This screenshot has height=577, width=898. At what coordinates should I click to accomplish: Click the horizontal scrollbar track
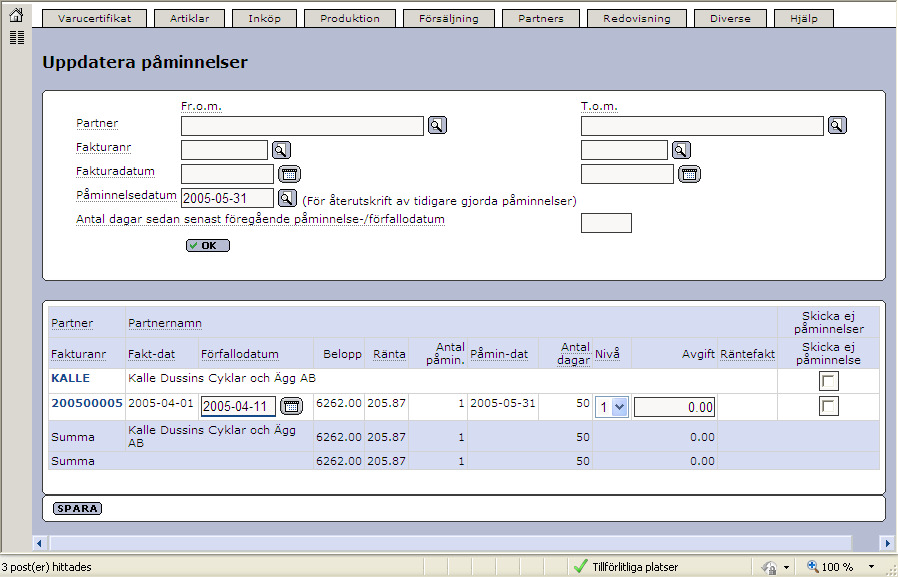pos(451,543)
